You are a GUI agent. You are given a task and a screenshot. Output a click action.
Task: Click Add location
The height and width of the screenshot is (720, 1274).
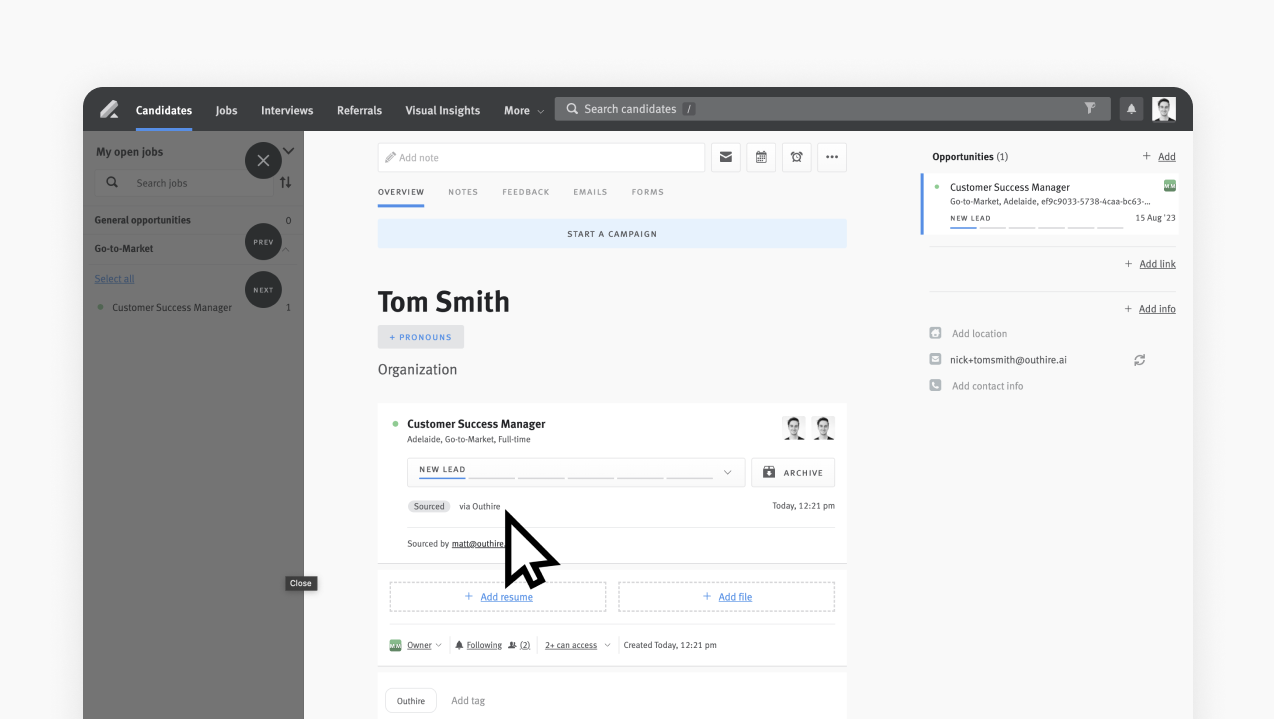(979, 334)
